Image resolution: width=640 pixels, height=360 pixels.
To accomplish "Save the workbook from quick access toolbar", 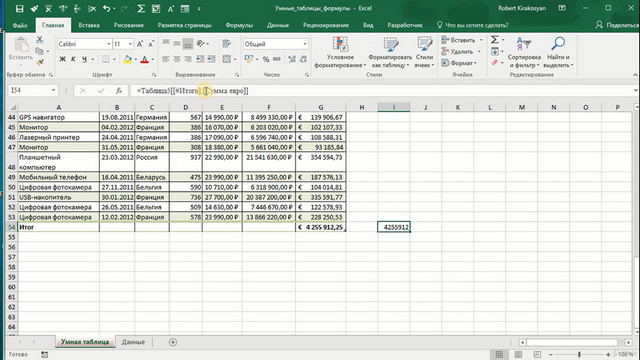I will coord(19,9).
